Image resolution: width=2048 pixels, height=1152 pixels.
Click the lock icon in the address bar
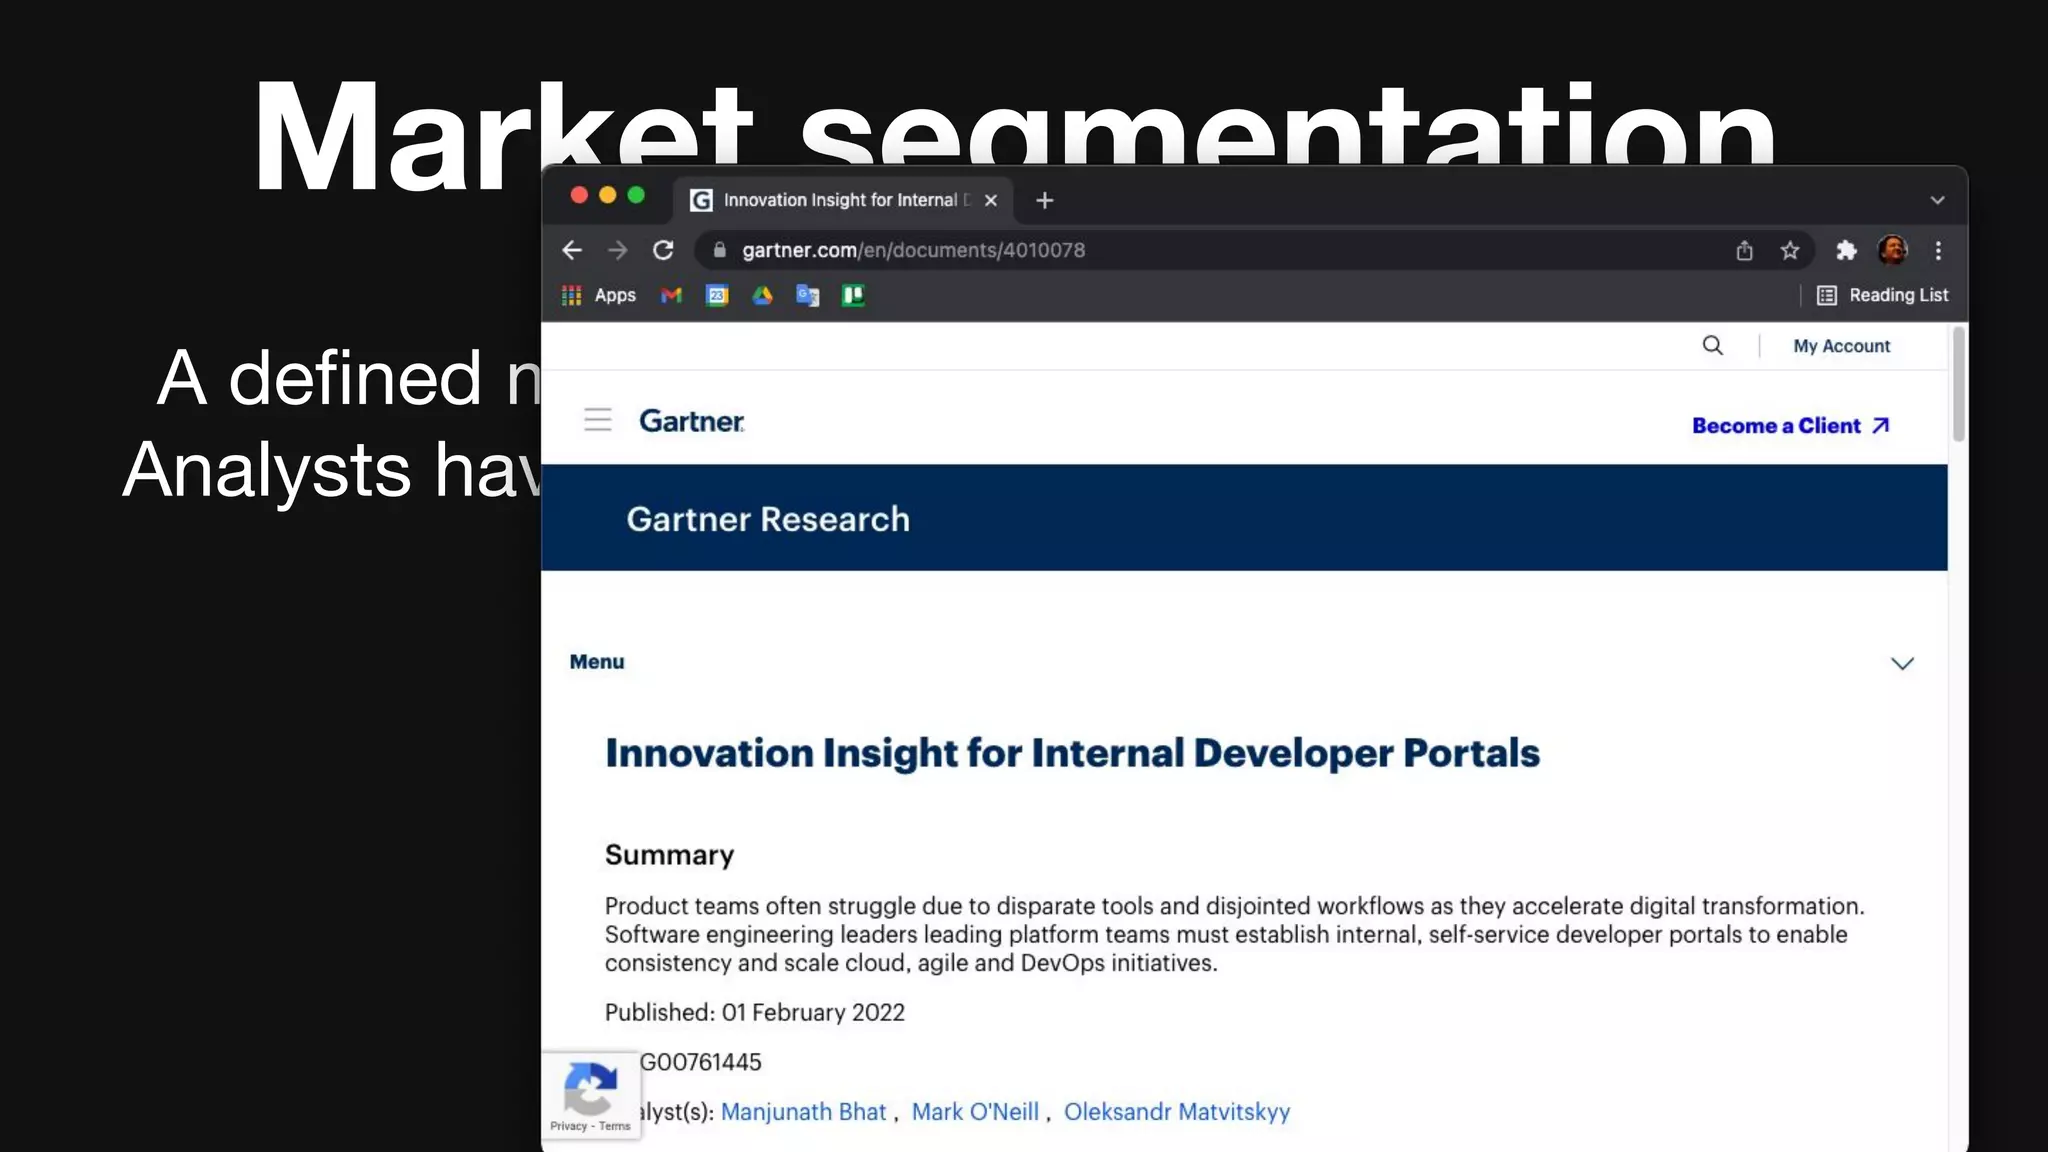(x=719, y=250)
